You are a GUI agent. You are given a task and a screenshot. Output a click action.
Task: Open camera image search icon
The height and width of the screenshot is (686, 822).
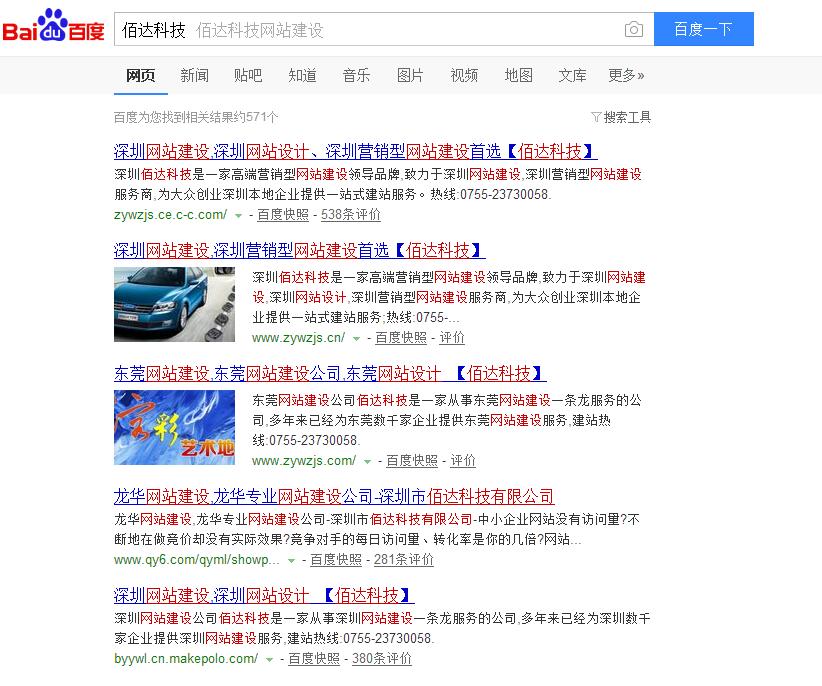633,30
